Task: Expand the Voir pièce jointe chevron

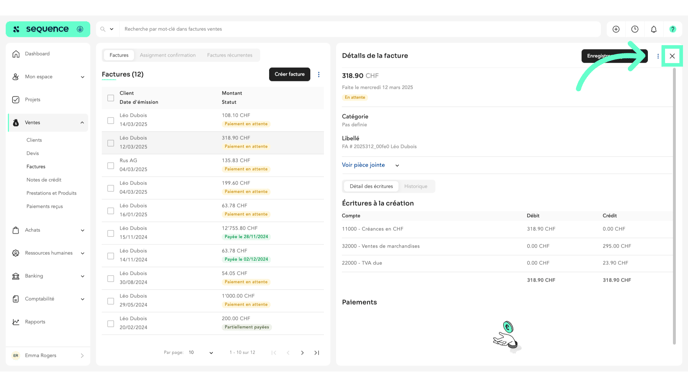Action: tap(397, 165)
